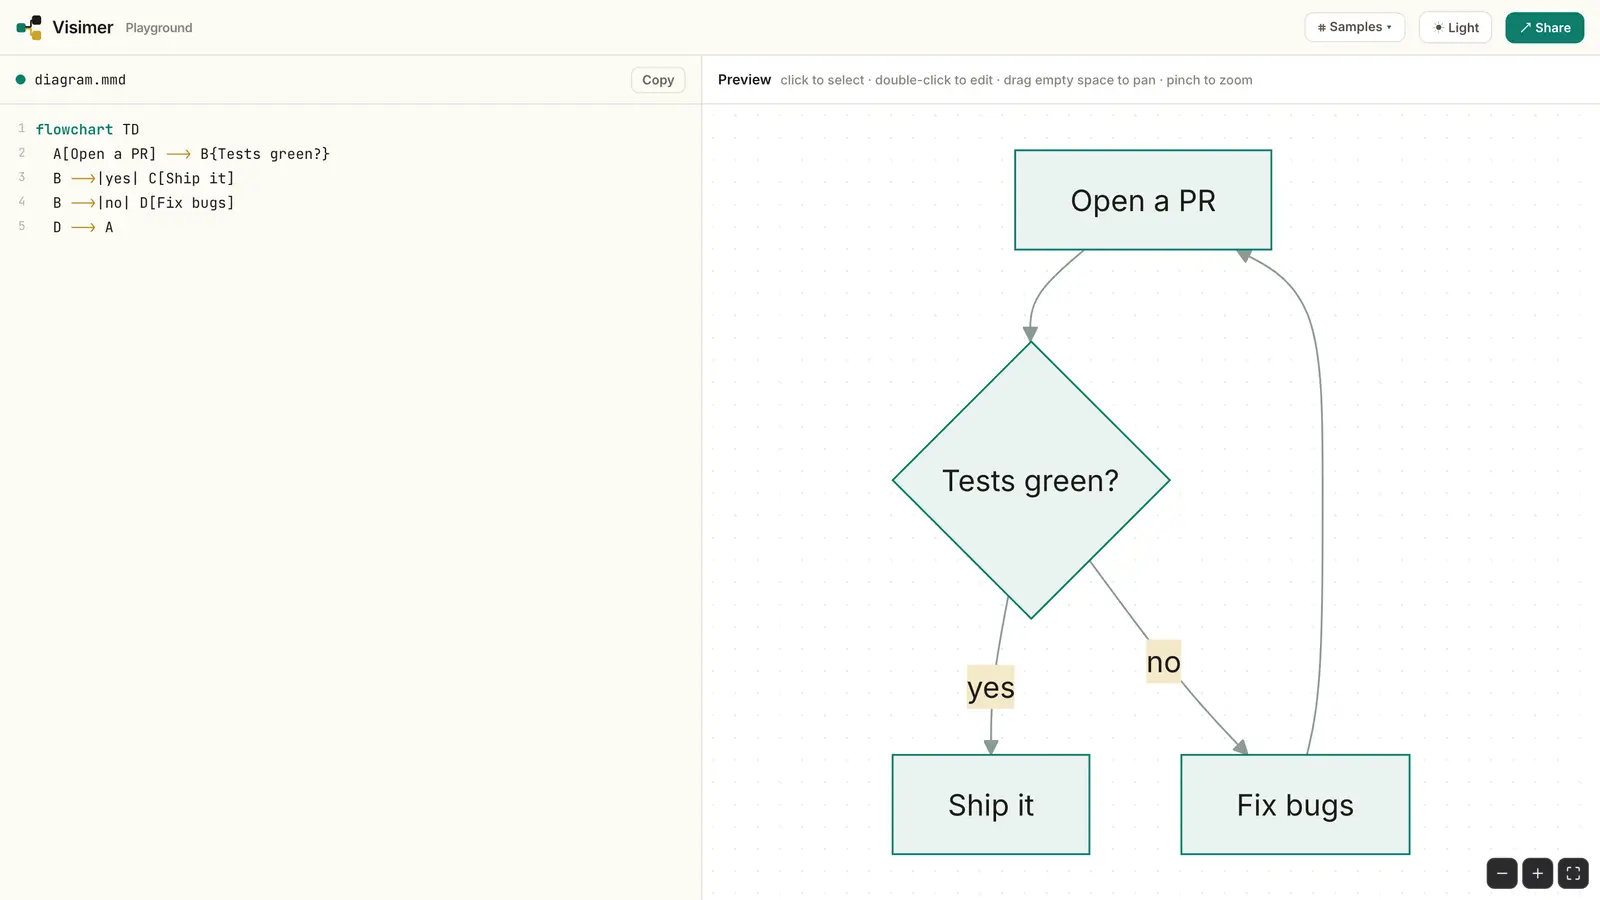Click the code line 'D --> A'
The image size is (1600, 900).
(83, 227)
